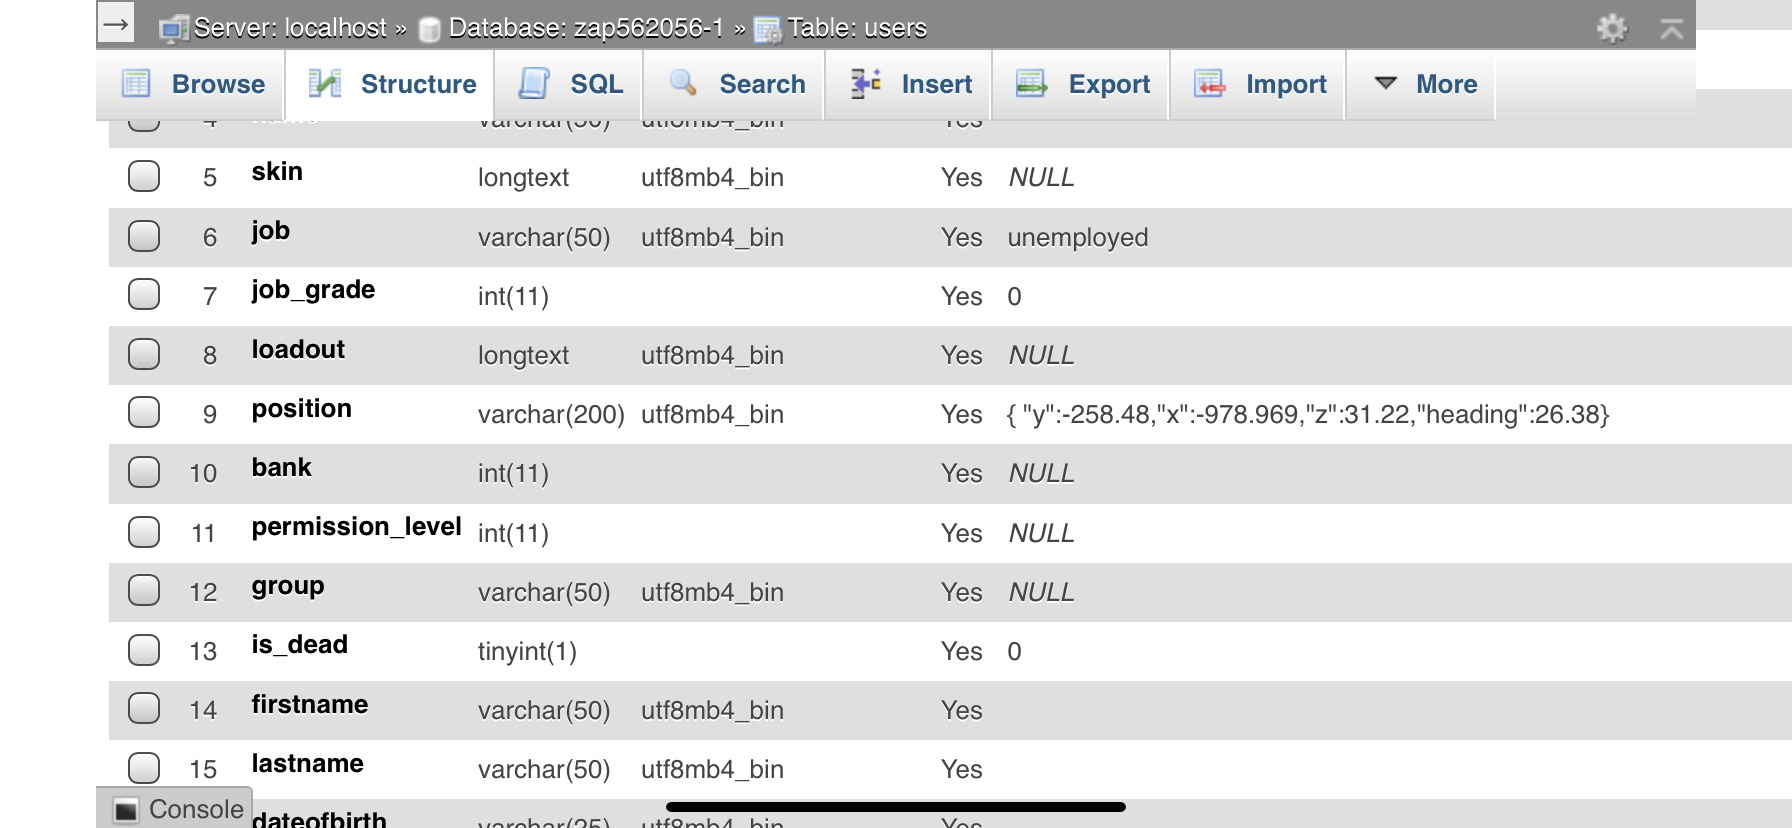
Task: Tick the checkbox for the bank column
Action: (144, 472)
